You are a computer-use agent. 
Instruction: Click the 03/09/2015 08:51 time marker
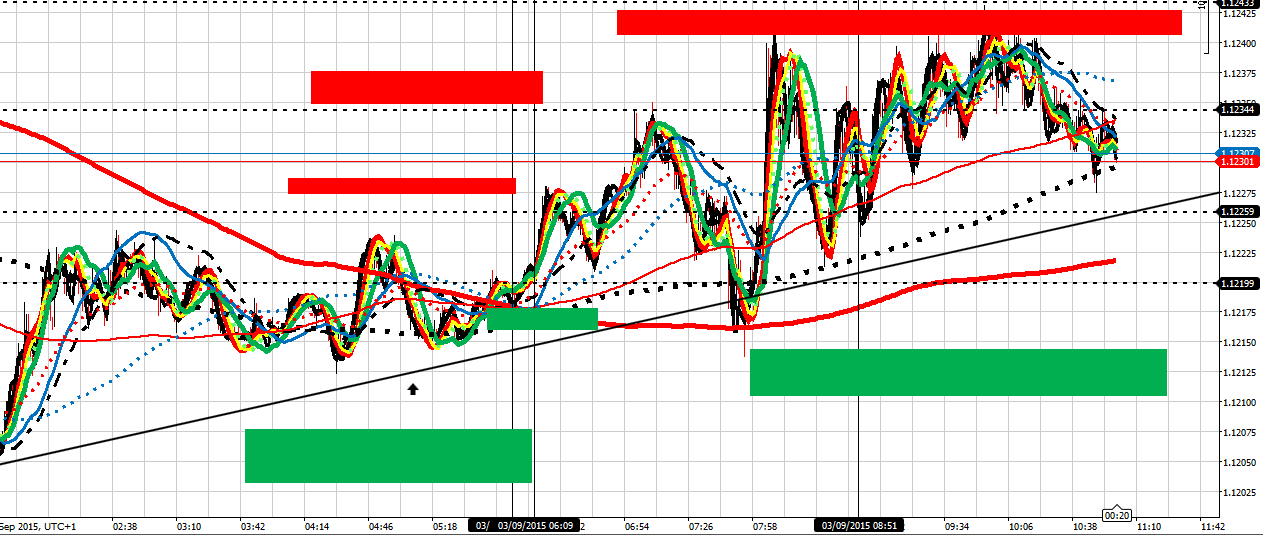858,525
